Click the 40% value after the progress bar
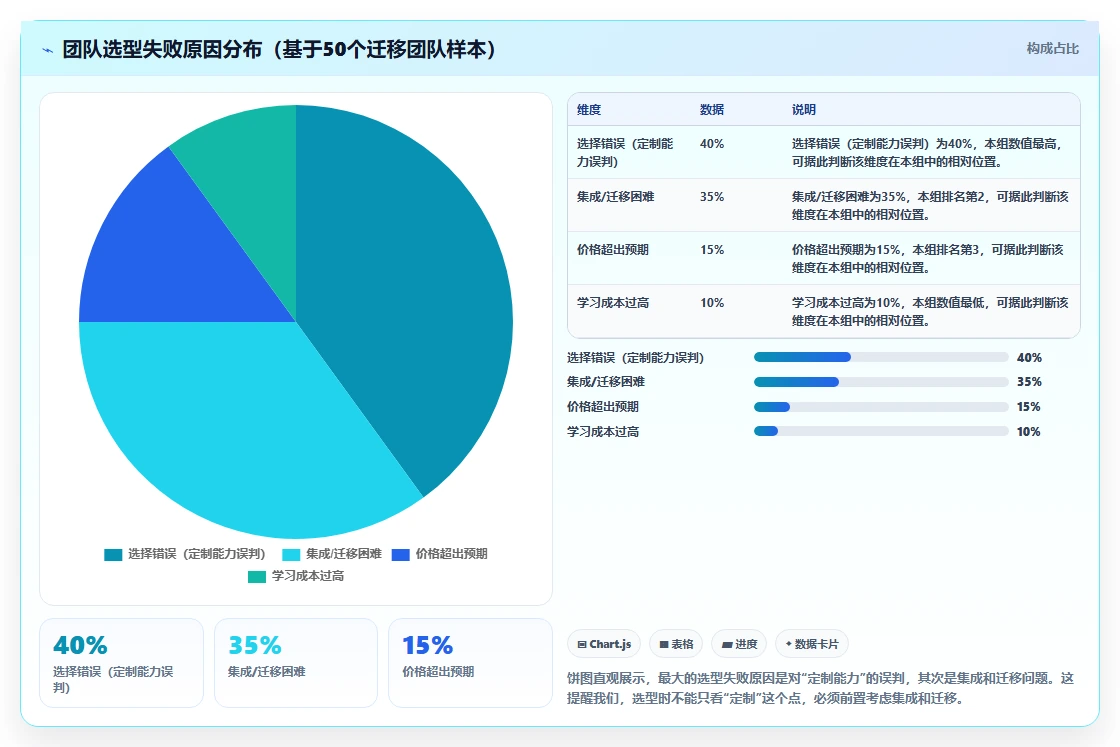This screenshot has height=747, width=1120. [1029, 358]
